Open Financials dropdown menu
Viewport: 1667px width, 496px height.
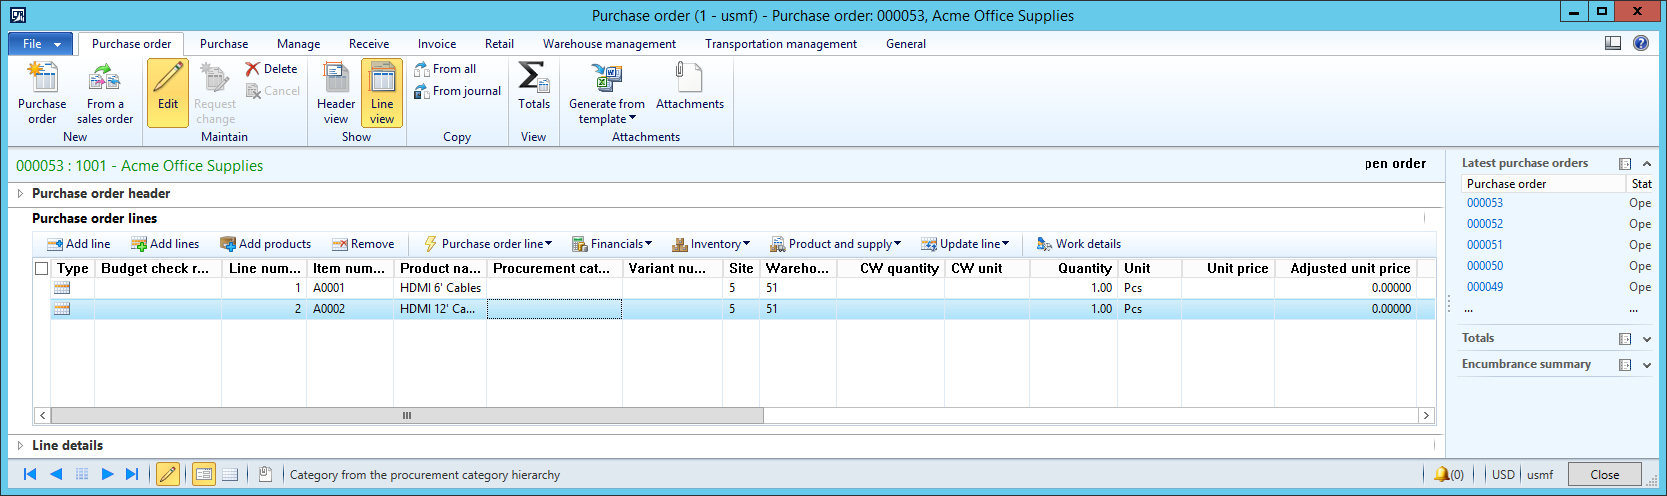612,244
